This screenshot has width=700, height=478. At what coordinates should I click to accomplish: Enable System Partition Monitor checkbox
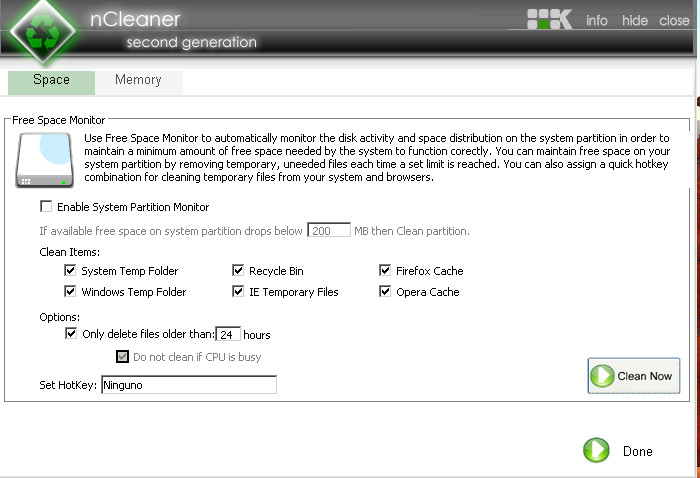(46, 206)
